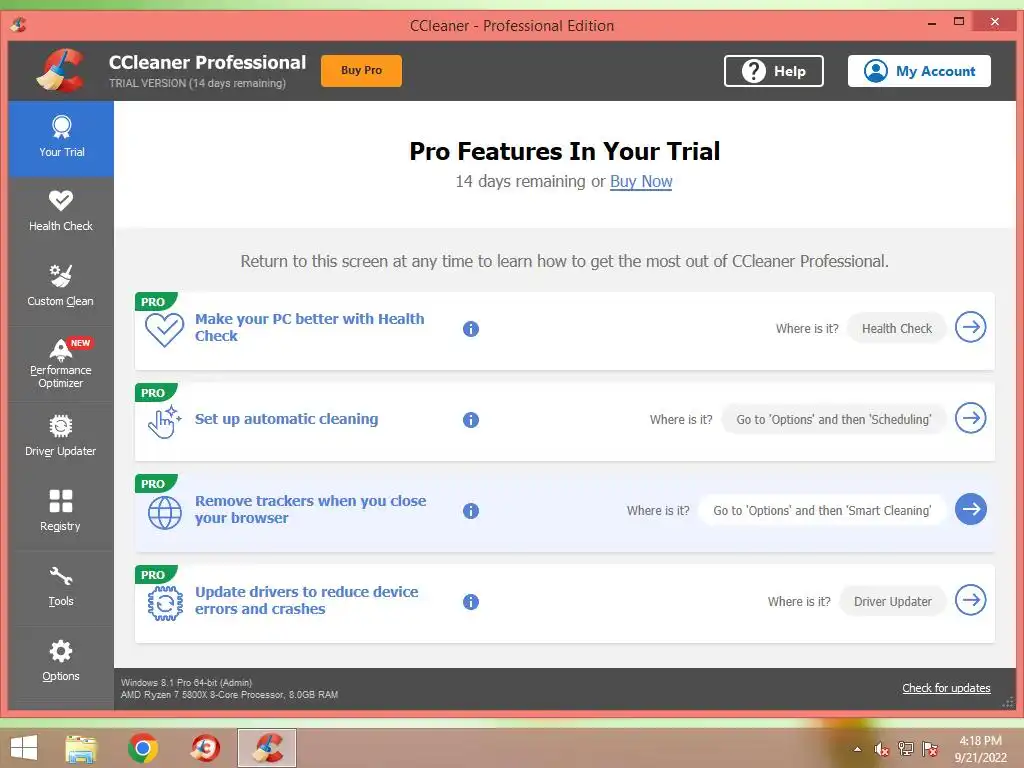Click the CCleaner taskbar icon
1024x768 pixels.
tap(267, 748)
